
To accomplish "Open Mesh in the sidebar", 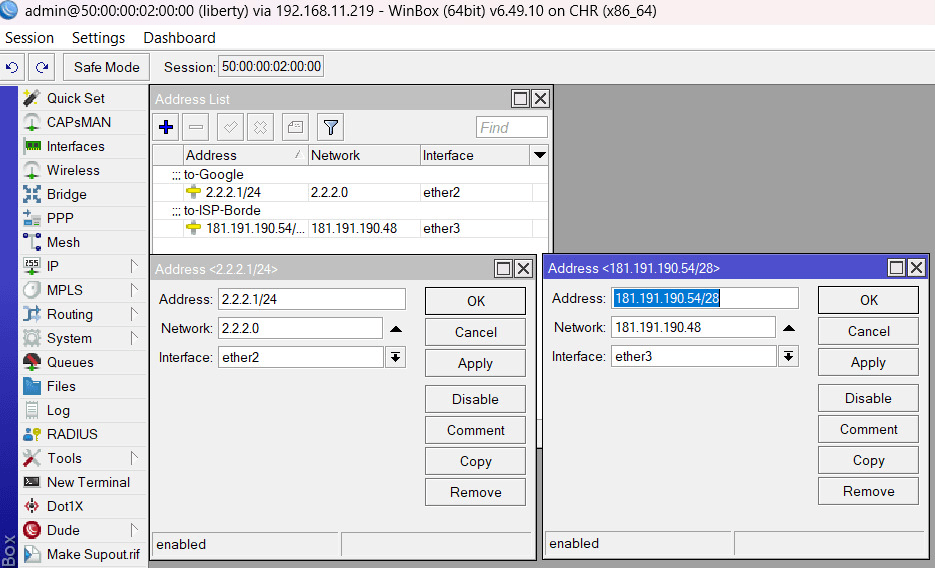I will click(83, 242).
